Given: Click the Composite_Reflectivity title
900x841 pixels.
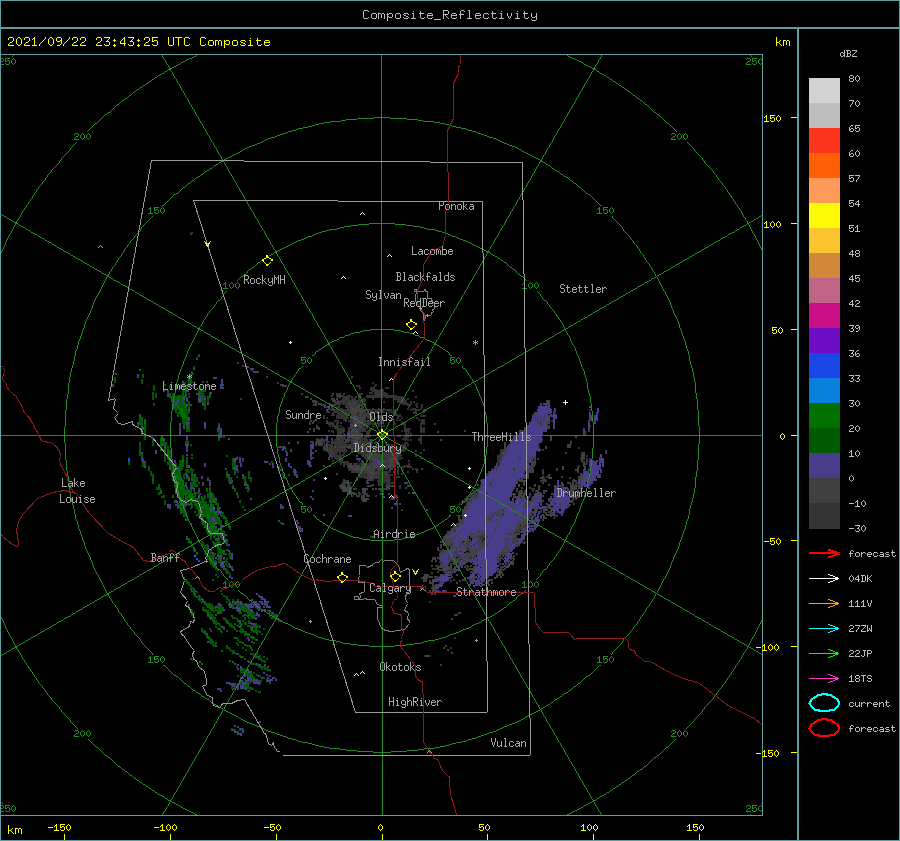Looking at the screenshot, I should pyautogui.click(x=450, y=15).
